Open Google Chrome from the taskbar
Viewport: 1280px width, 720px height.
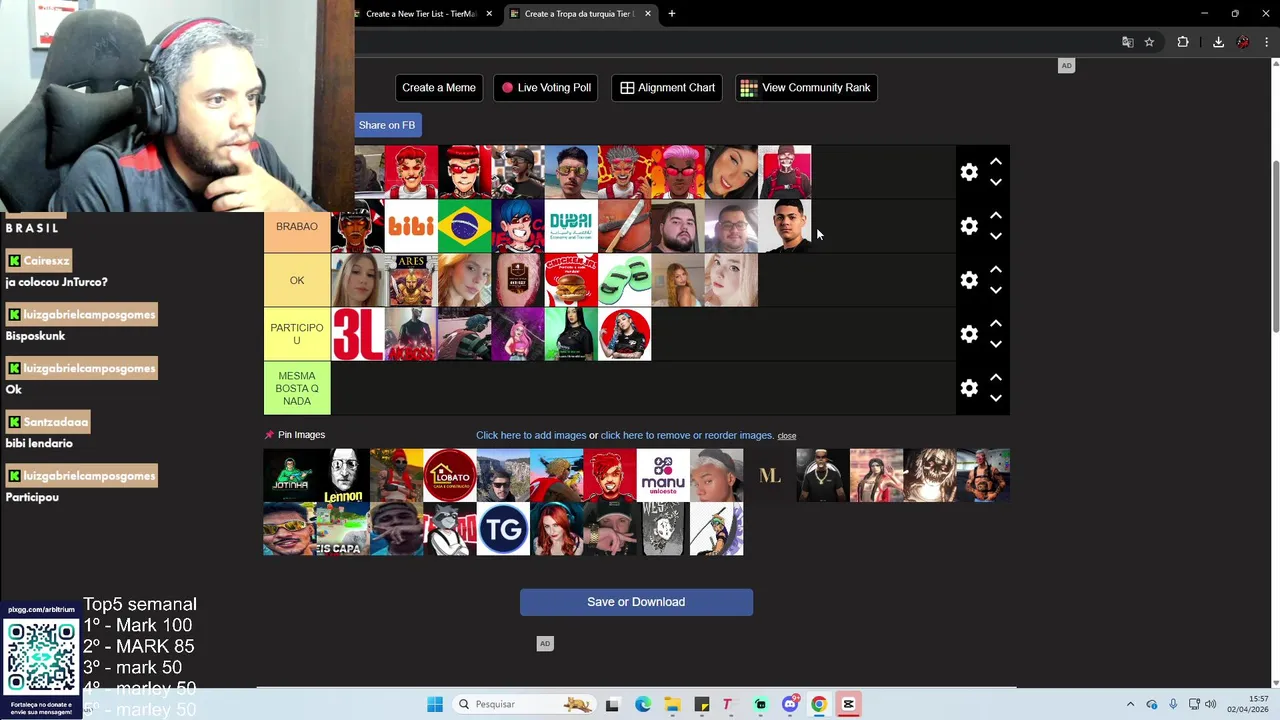click(x=819, y=704)
